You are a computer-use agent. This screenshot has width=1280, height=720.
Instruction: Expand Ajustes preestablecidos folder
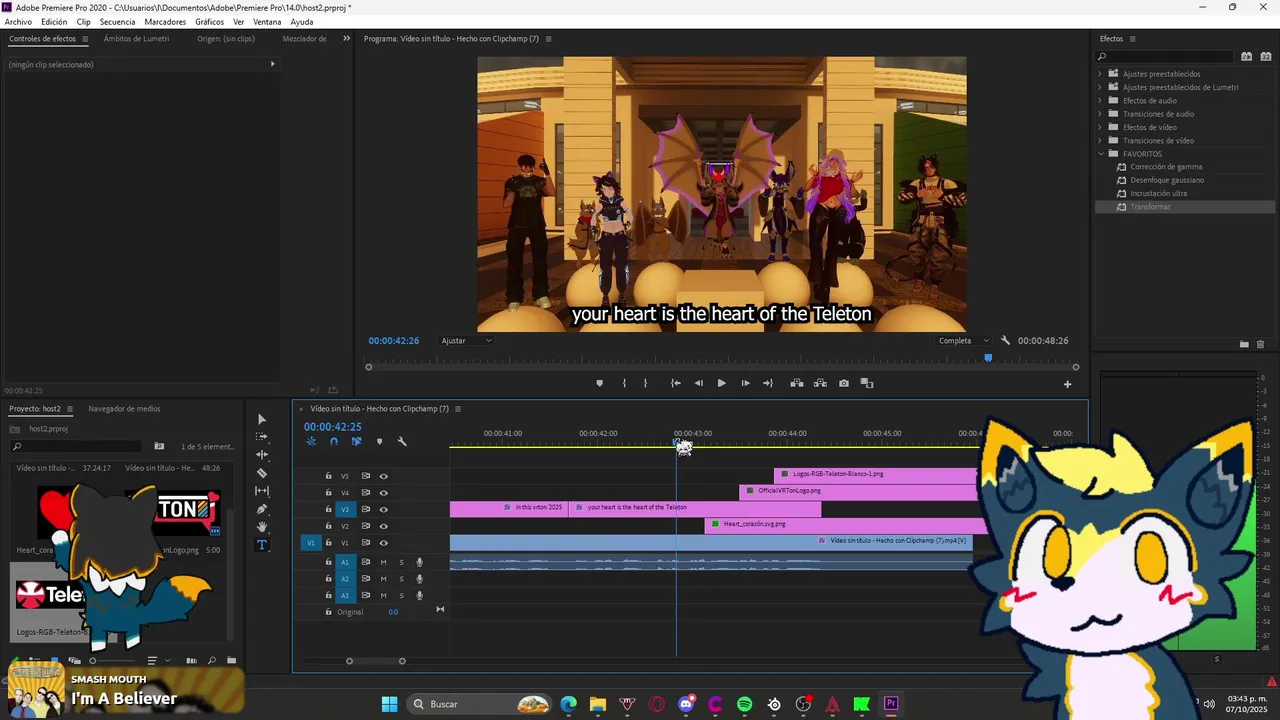[x=1100, y=74]
